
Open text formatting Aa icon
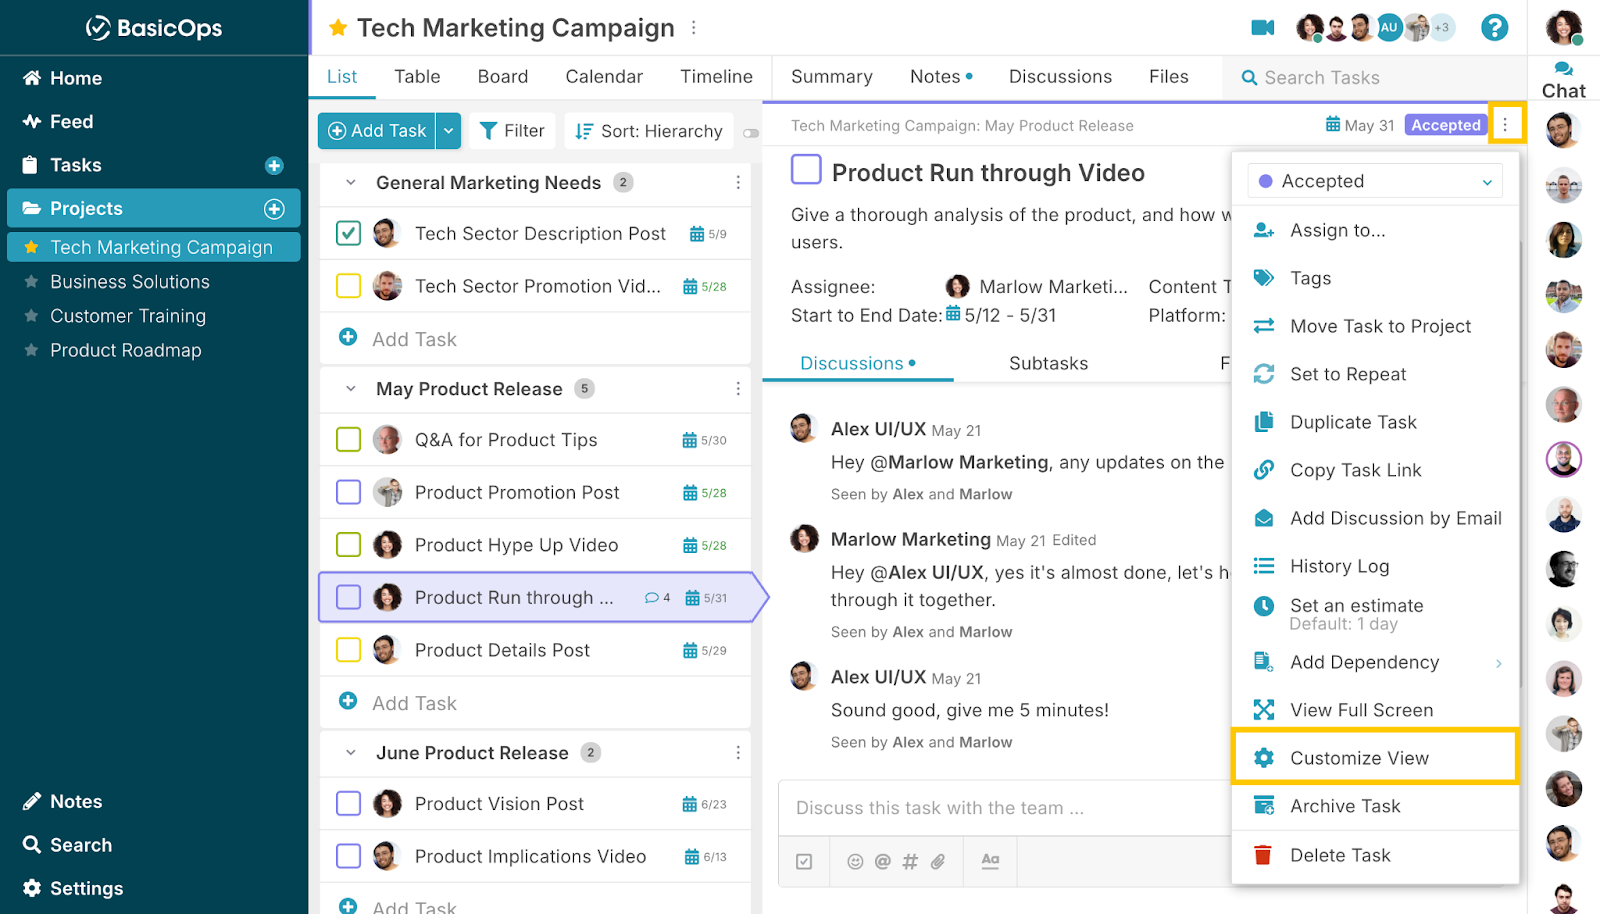coord(990,861)
